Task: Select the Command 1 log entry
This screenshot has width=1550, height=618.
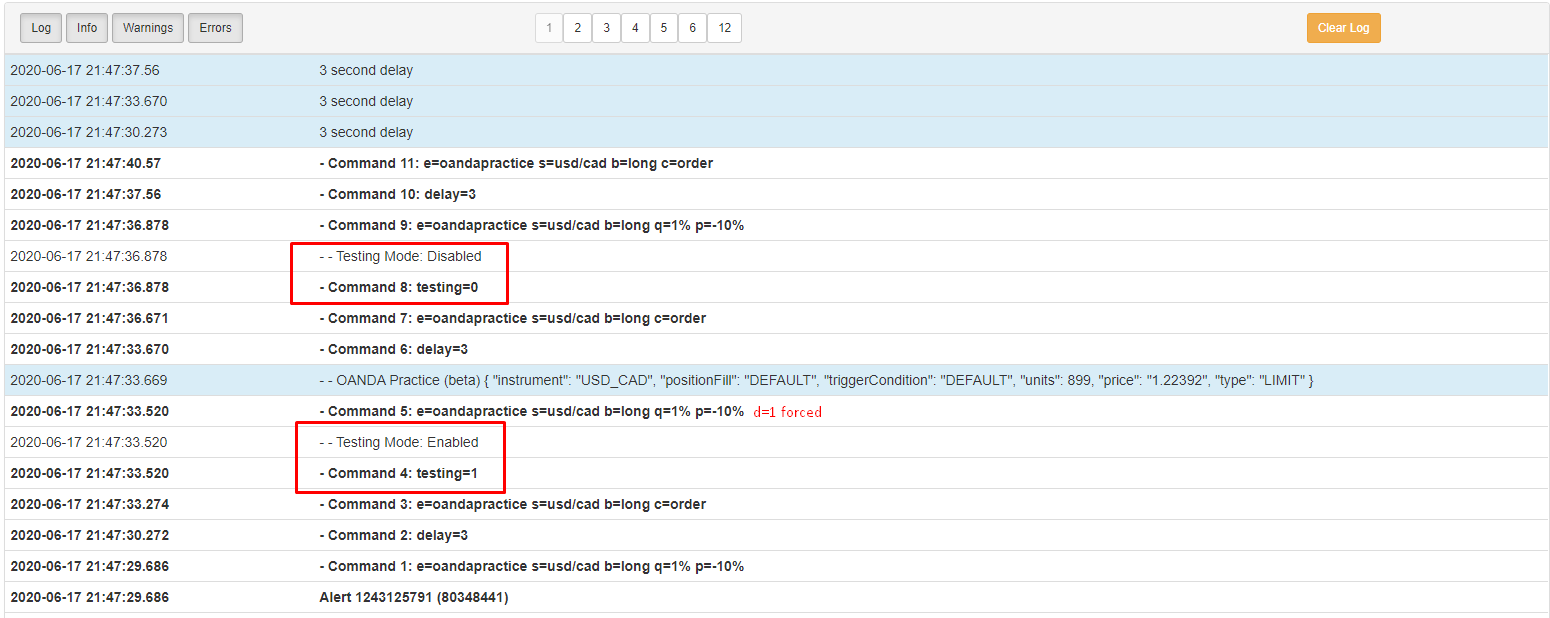Action: click(531, 566)
